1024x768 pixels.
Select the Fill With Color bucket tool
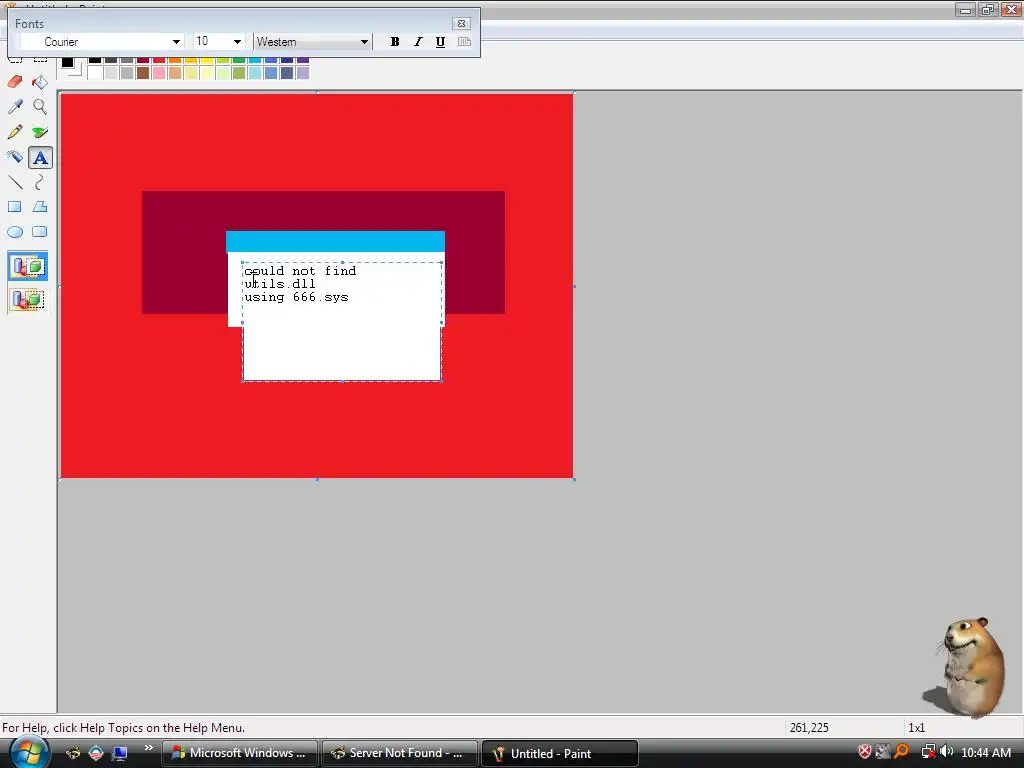pos(40,82)
